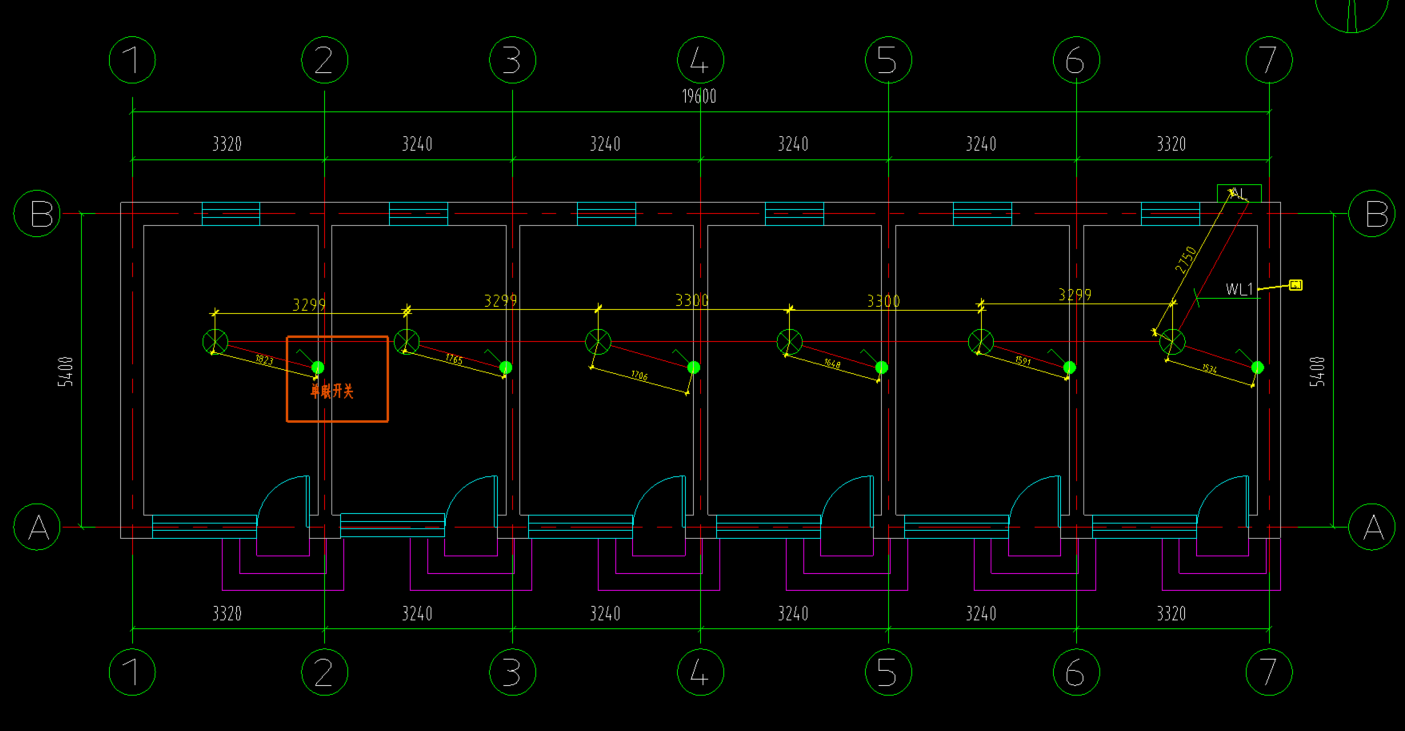Select yellow tag attached to WL1 label

click(x=1296, y=285)
